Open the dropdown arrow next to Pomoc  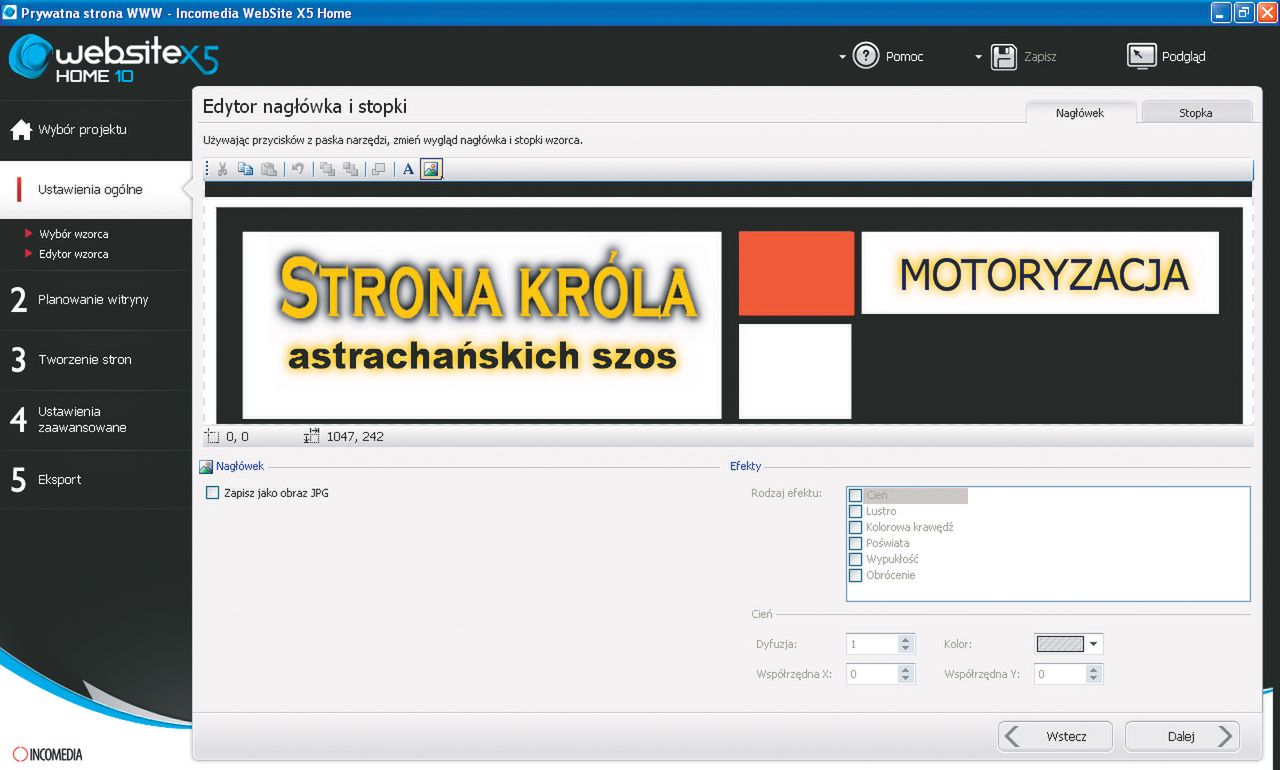[842, 57]
